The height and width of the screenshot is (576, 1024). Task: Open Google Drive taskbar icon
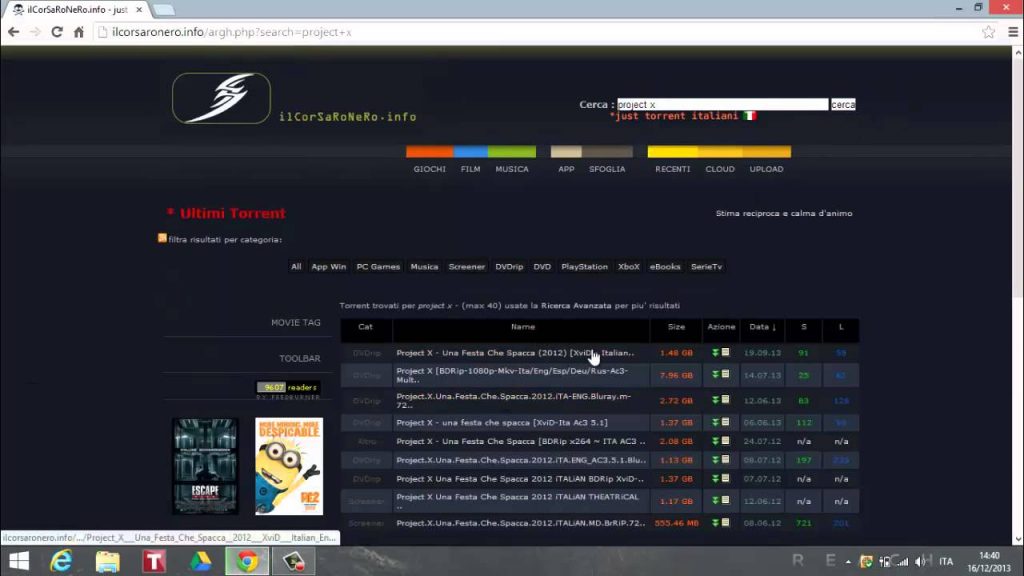pos(200,561)
